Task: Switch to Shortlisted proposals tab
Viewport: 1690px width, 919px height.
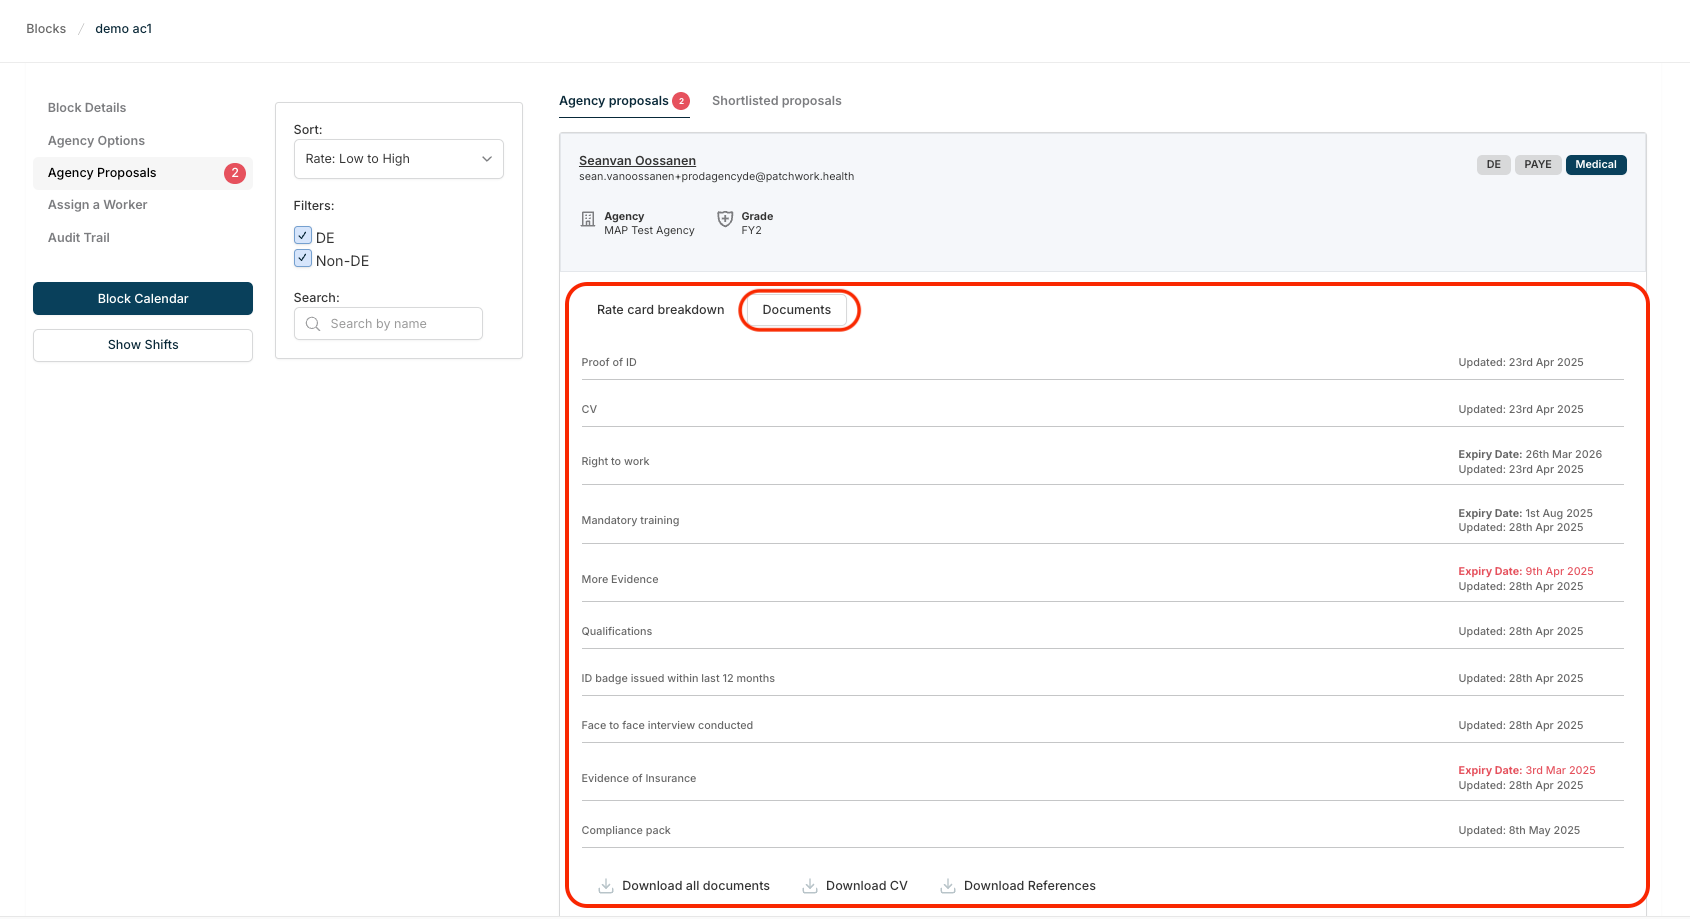Action: 776,101
